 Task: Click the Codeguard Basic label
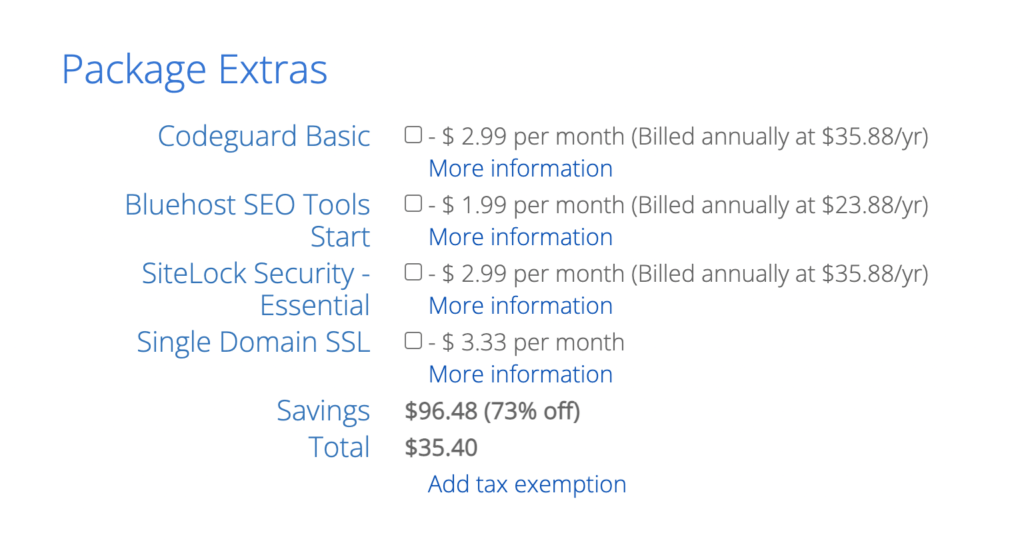pyautogui.click(x=264, y=137)
